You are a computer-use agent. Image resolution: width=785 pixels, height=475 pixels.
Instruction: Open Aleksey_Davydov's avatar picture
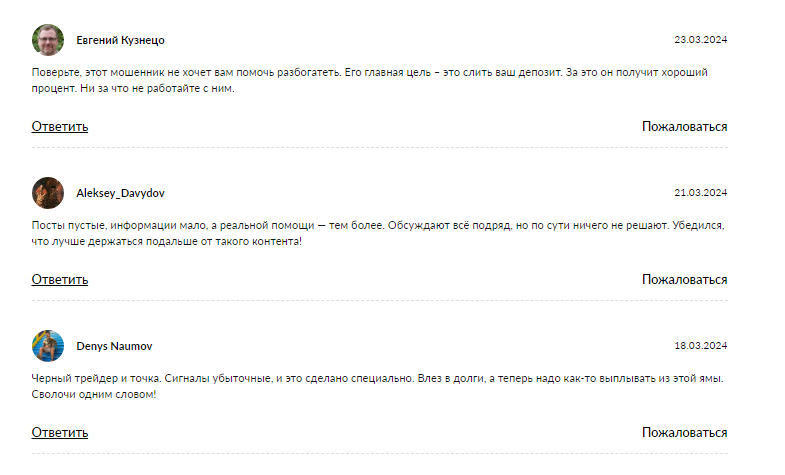(x=48, y=192)
